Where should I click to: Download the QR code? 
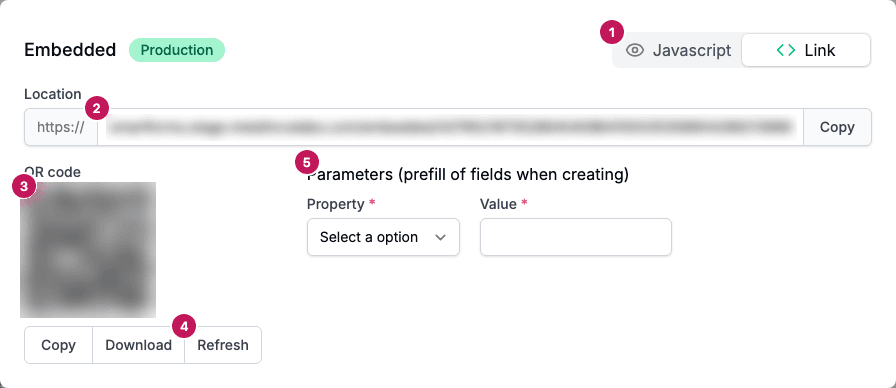(x=138, y=345)
